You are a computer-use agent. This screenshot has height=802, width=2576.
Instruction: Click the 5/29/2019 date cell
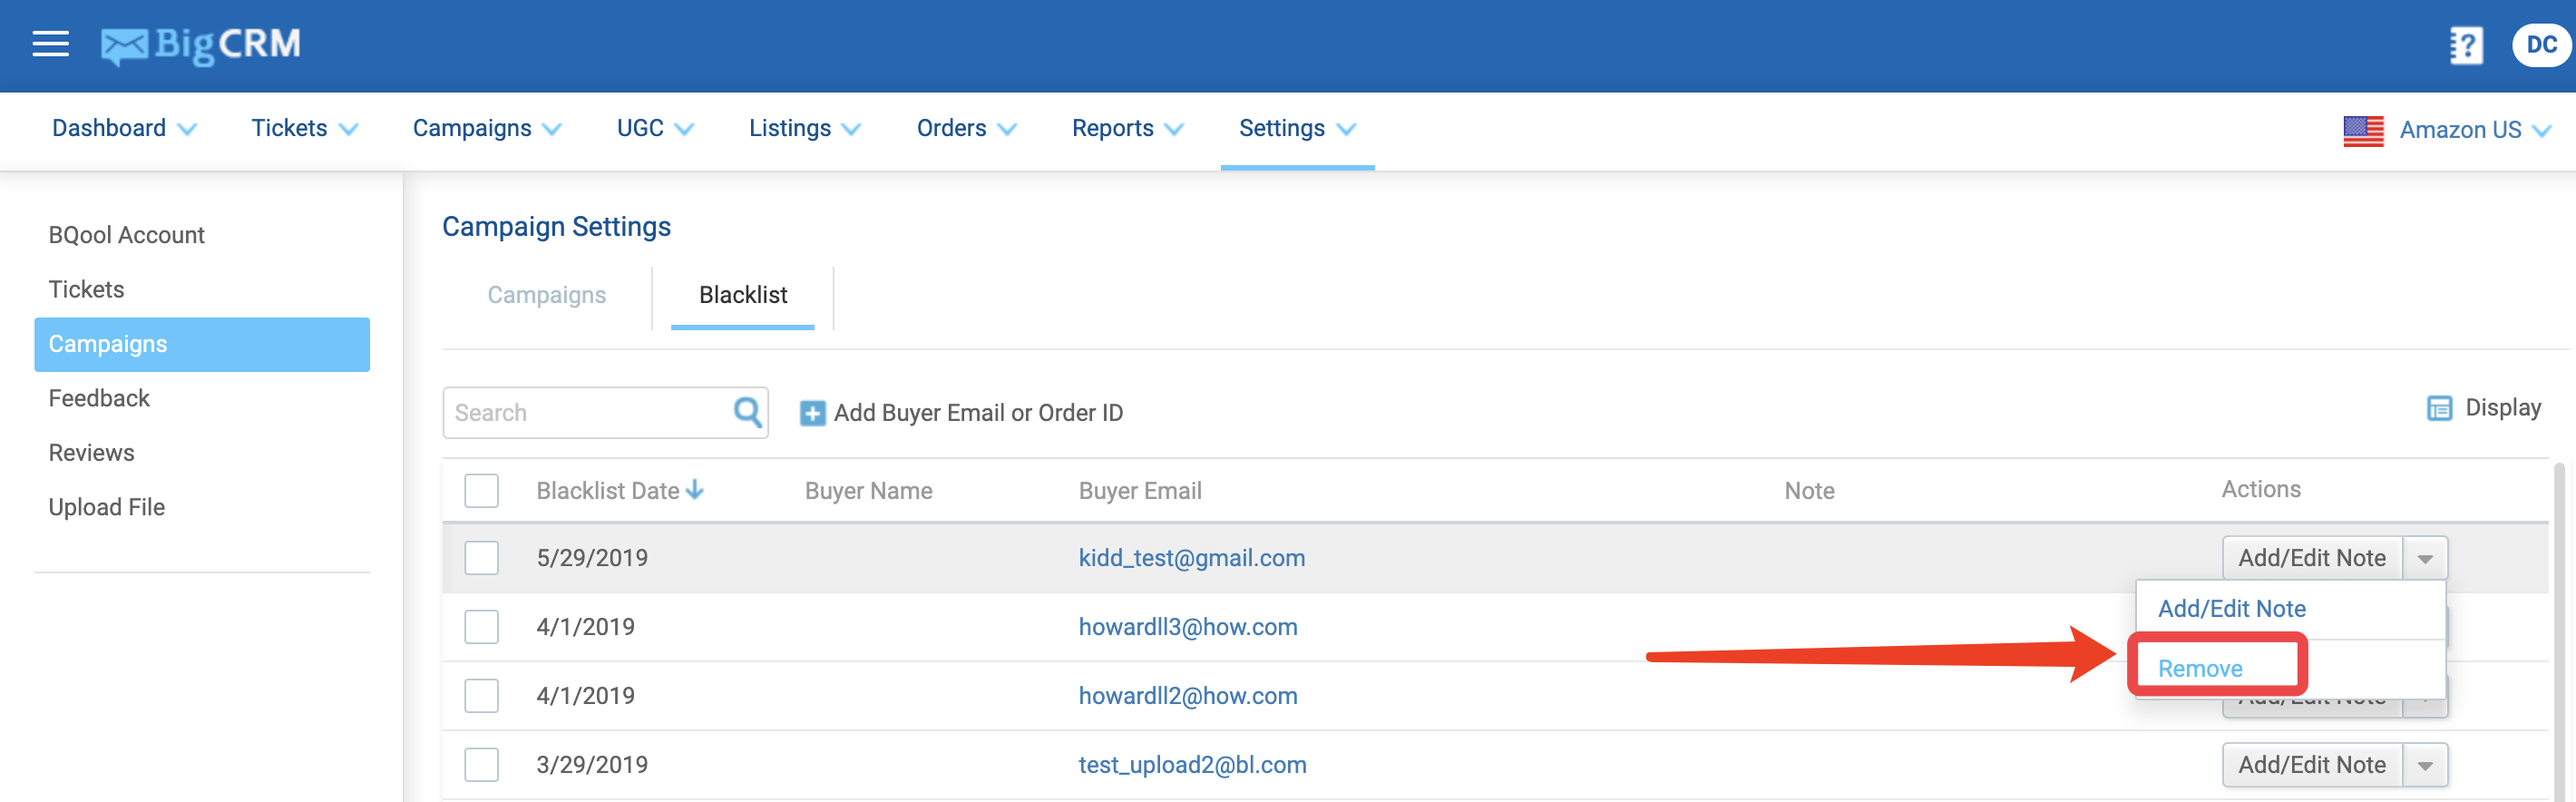click(x=592, y=558)
